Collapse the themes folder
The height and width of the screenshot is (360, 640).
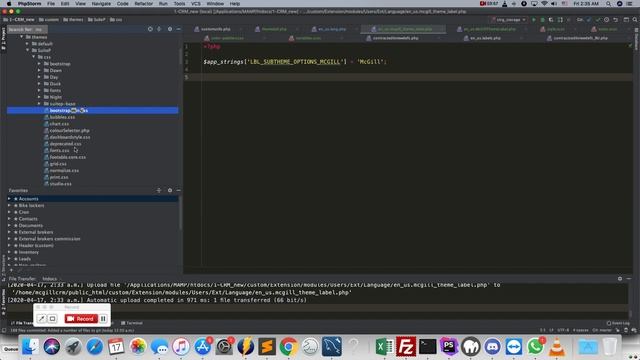(22, 37)
